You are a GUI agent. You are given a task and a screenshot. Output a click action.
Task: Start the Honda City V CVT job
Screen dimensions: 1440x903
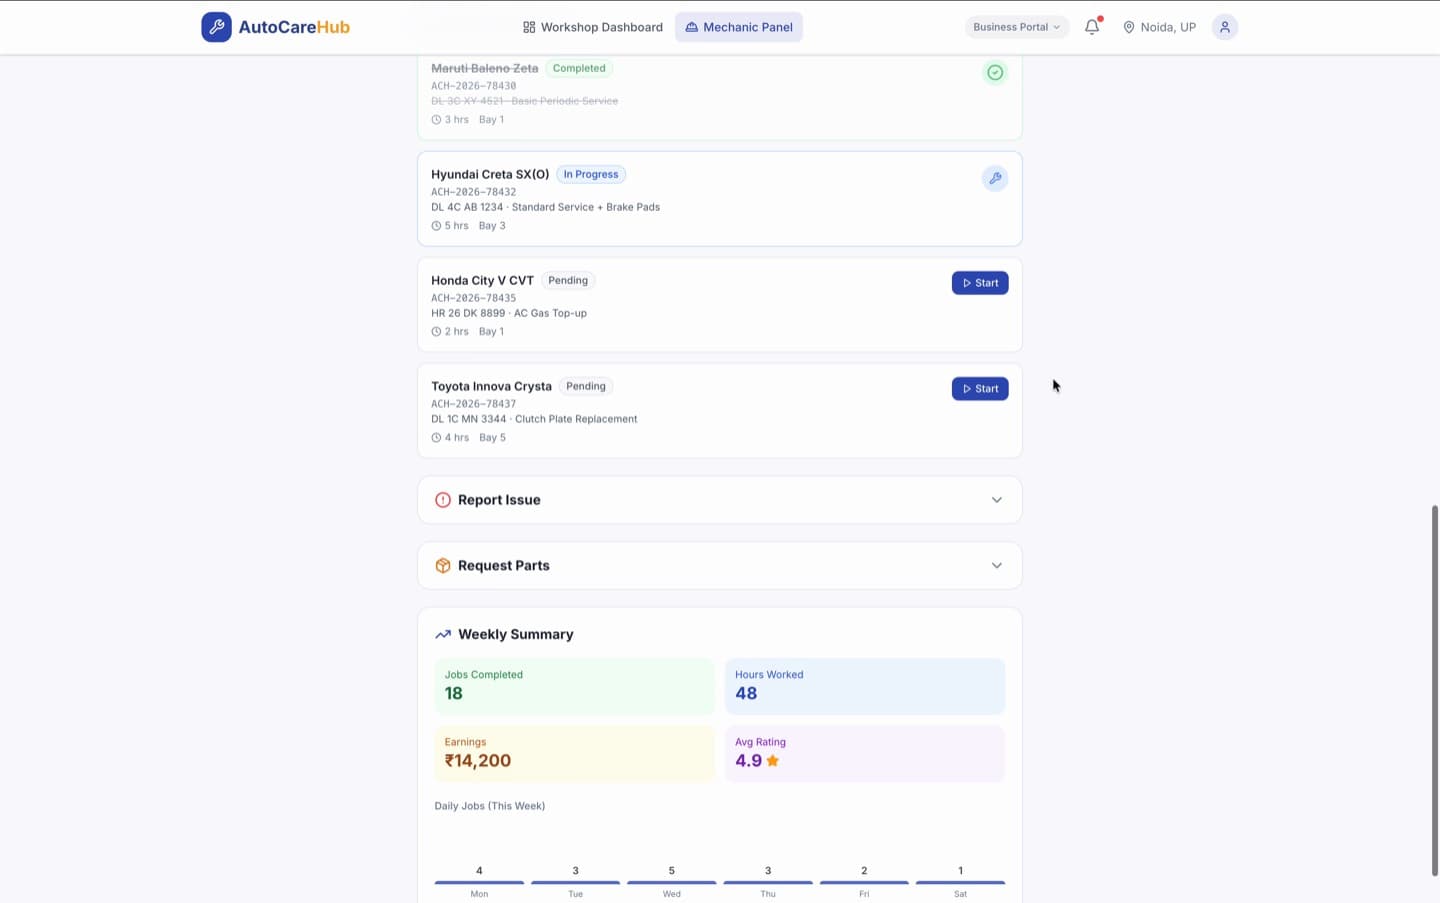pos(980,283)
